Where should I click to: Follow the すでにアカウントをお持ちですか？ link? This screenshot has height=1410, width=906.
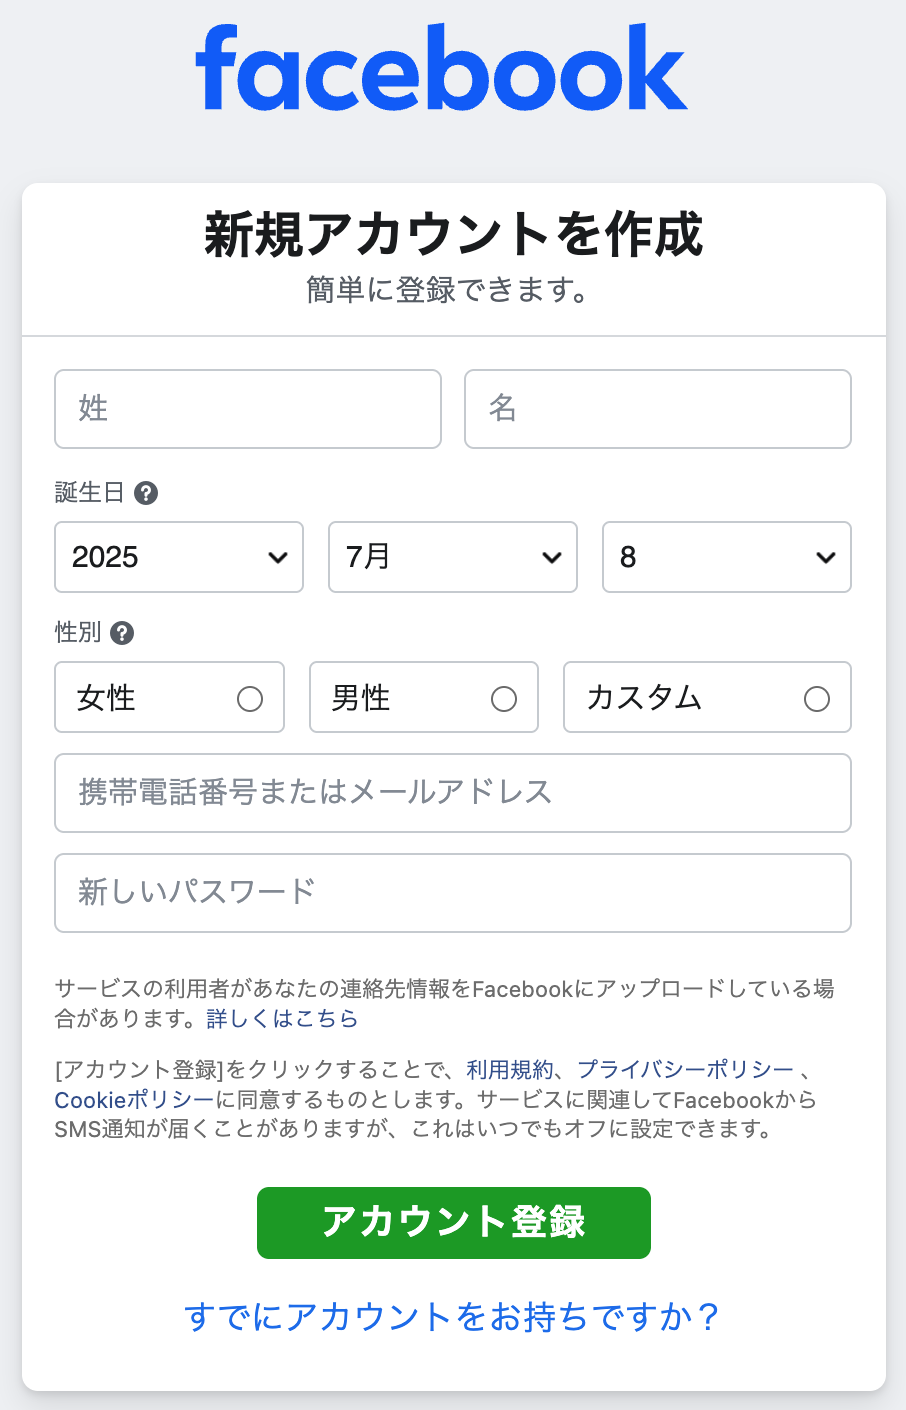tap(453, 1317)
